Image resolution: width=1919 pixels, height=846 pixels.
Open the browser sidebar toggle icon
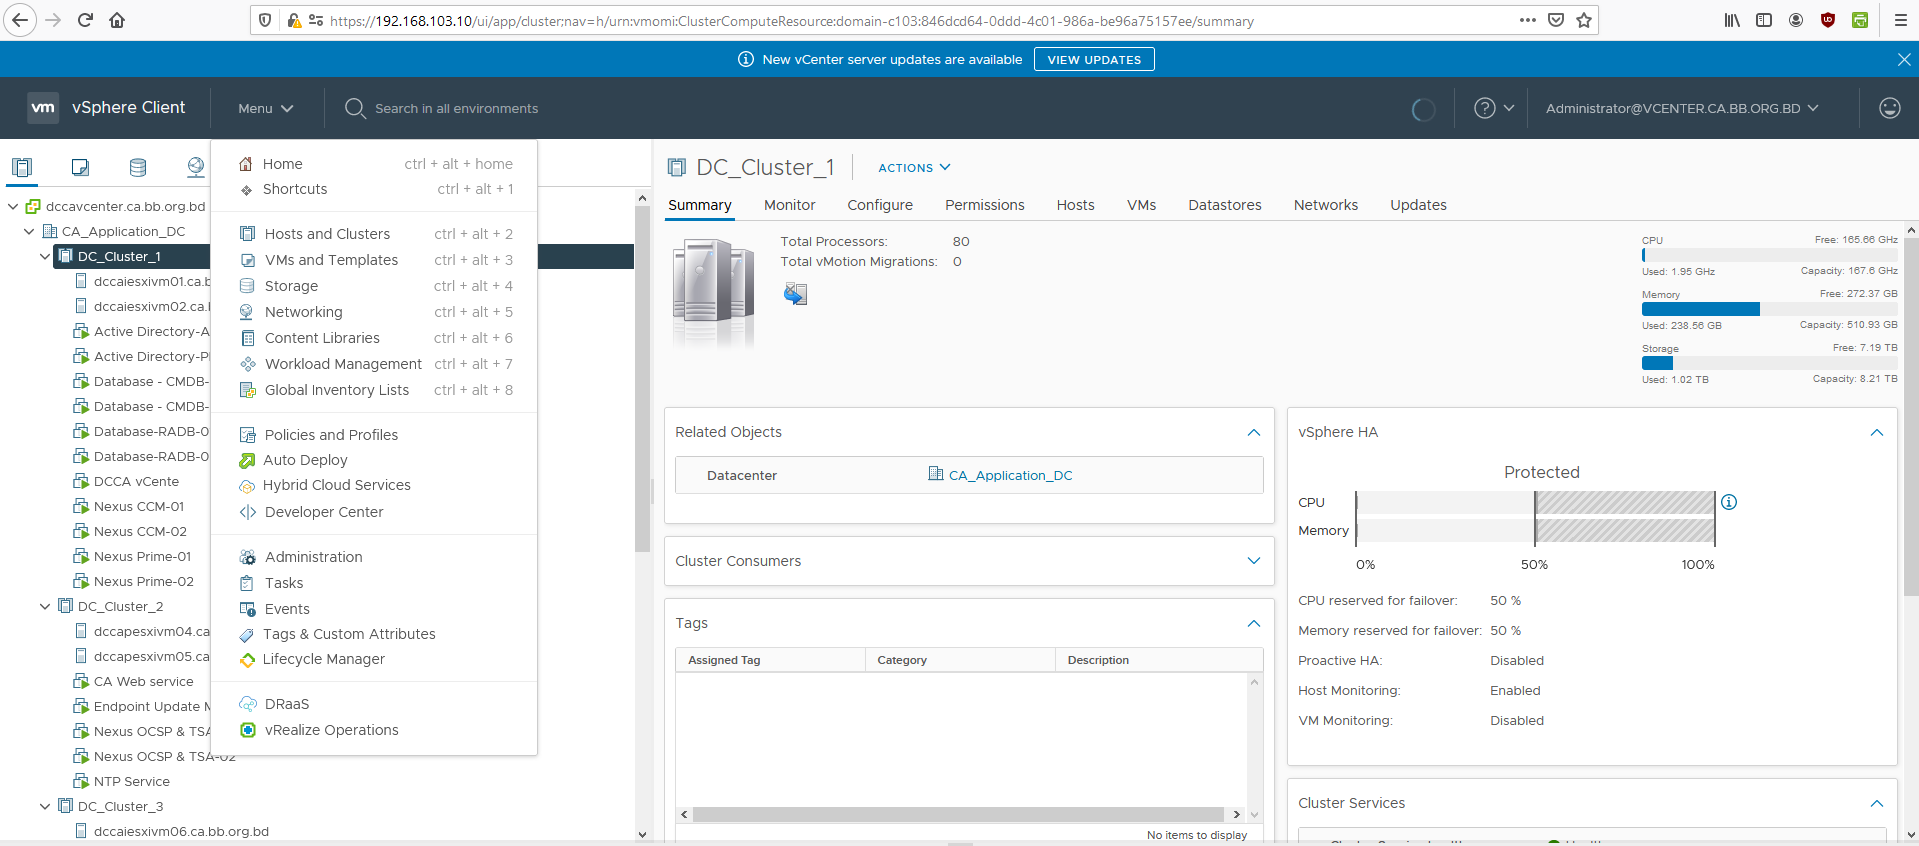tap(1764, 20)
